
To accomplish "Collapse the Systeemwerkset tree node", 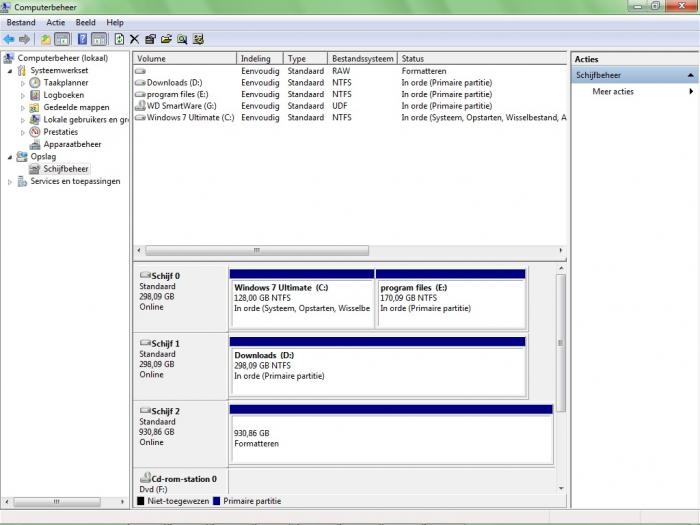I will coord(10,71).
